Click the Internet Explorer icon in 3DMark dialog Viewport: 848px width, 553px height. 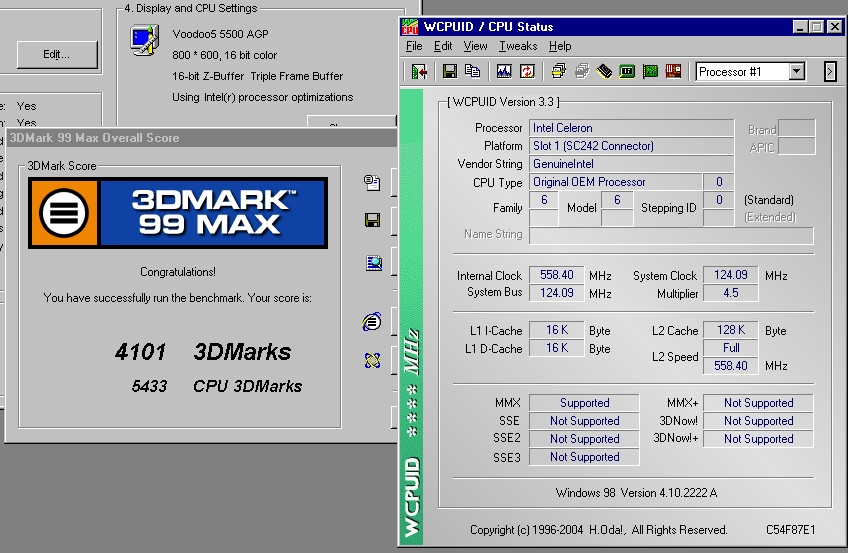(372, 322)
